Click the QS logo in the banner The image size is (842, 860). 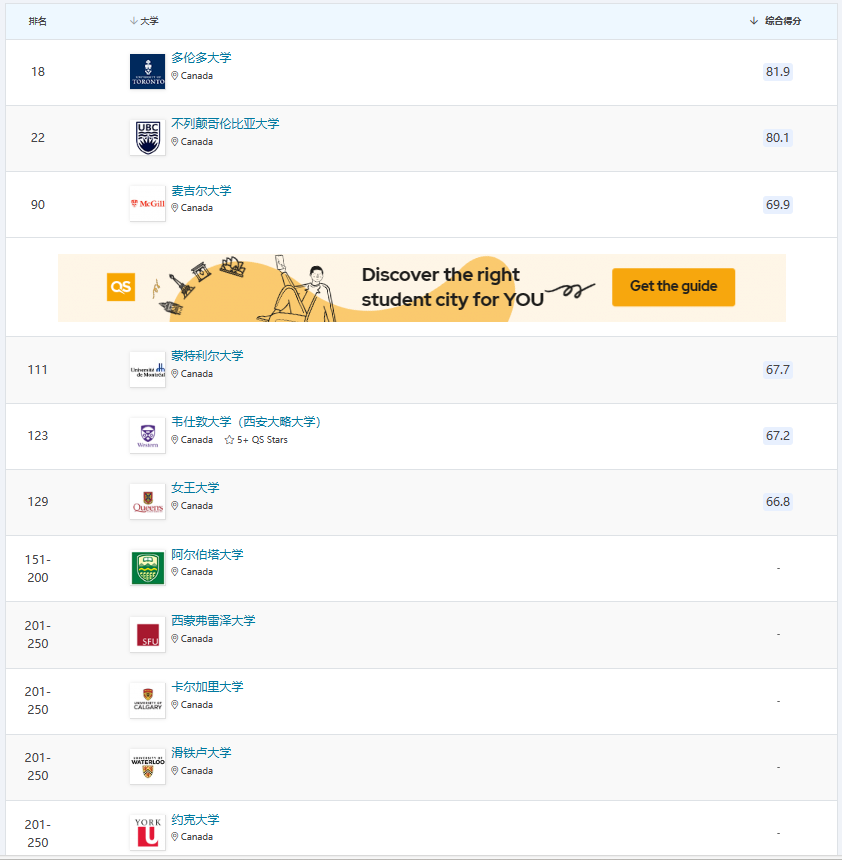coord(121,287)
